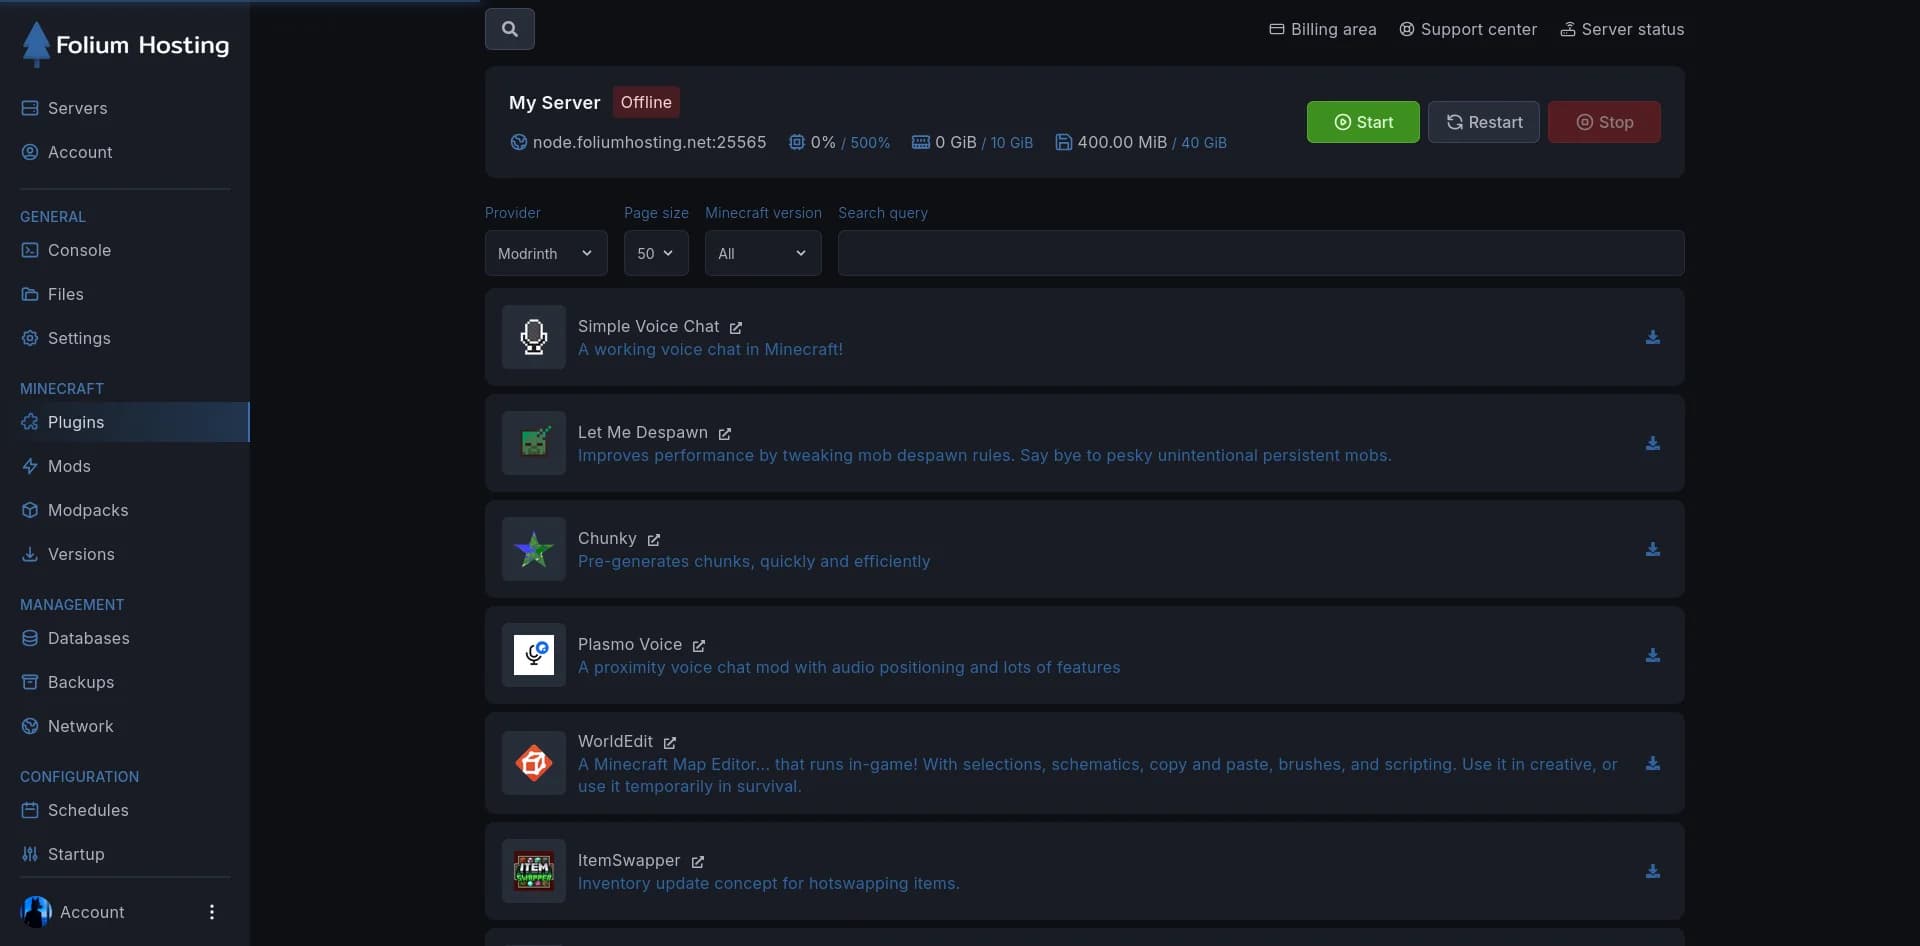Start the server
The height and width of the screenshot is (946, 1920).
1363,122
